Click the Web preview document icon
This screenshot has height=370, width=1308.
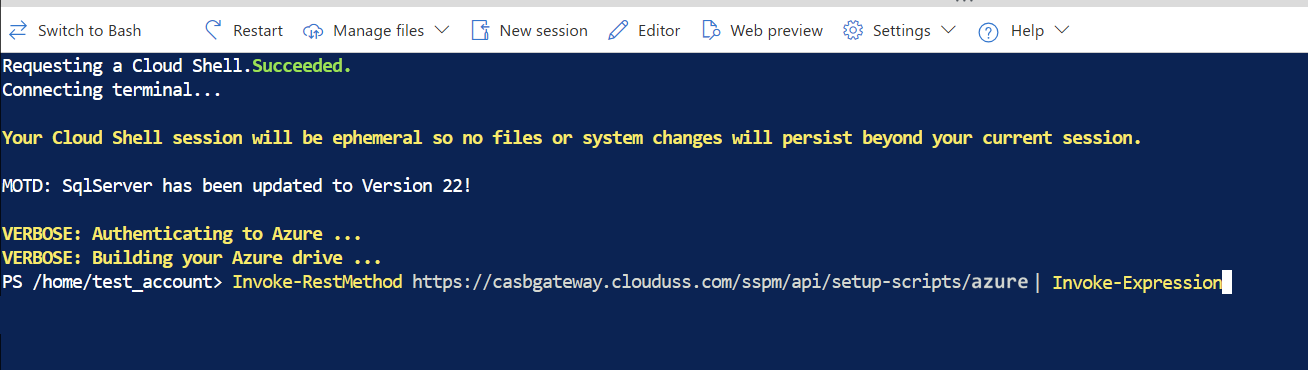[x=711, y=30]
